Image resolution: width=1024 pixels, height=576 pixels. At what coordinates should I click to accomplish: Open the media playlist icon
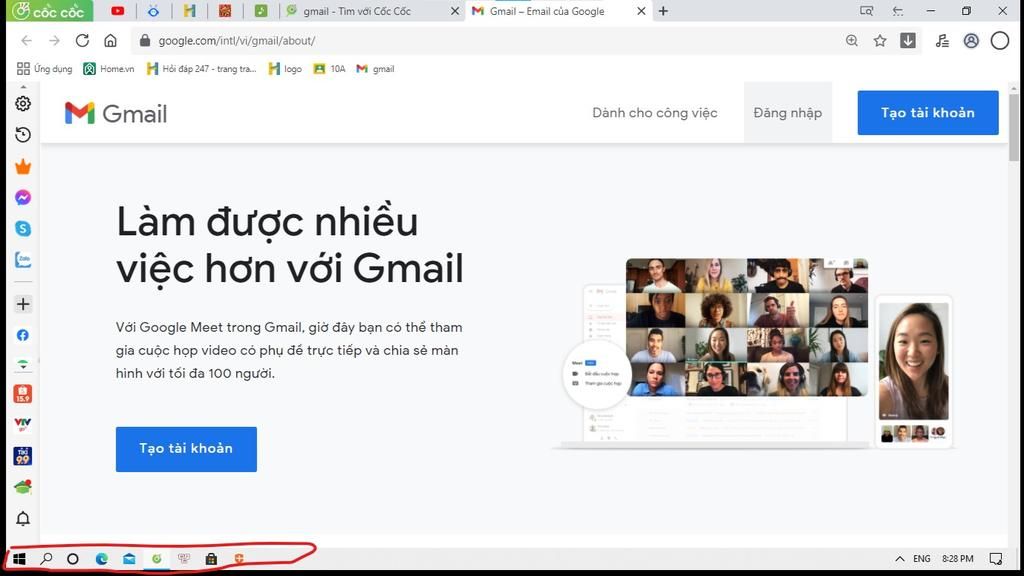(x=942, y=40)
